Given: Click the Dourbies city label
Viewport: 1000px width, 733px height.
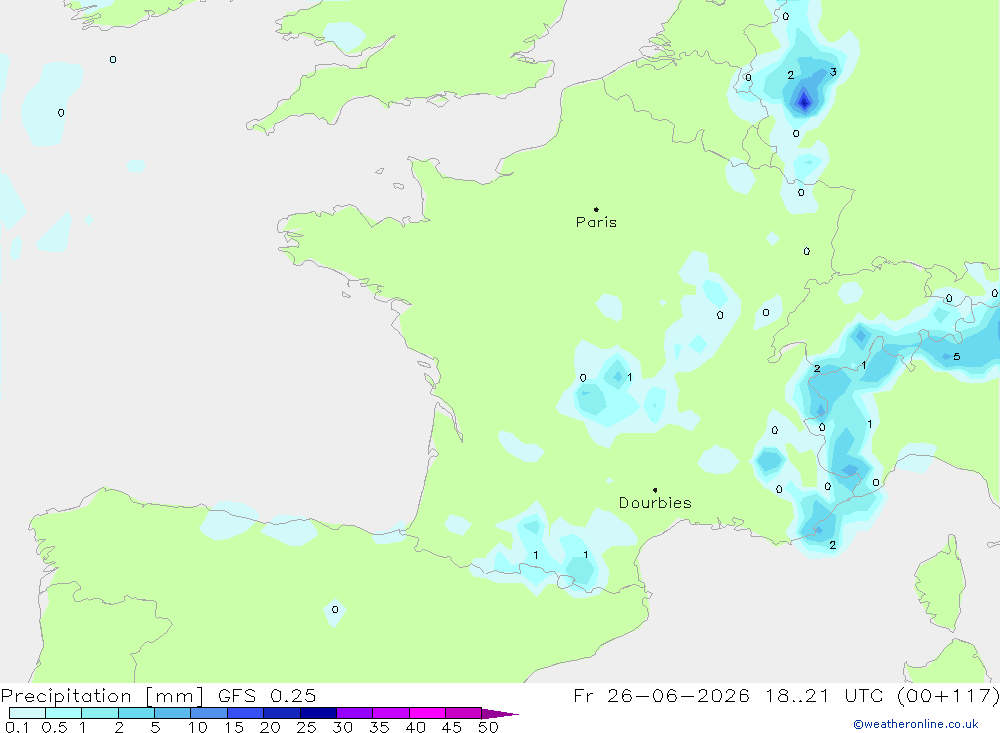Looking at the screenshot, I should click(655, 503).
